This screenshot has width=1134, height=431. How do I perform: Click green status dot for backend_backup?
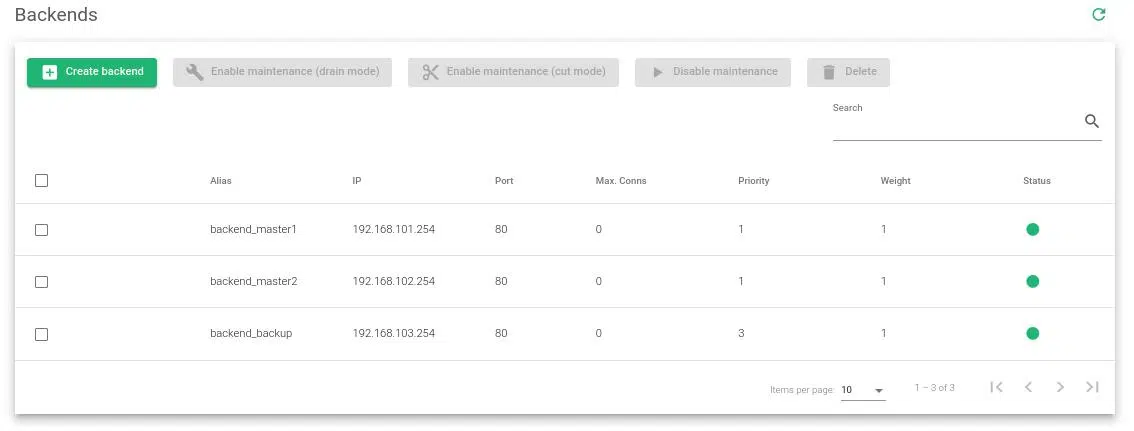[x=1032, y=334]
